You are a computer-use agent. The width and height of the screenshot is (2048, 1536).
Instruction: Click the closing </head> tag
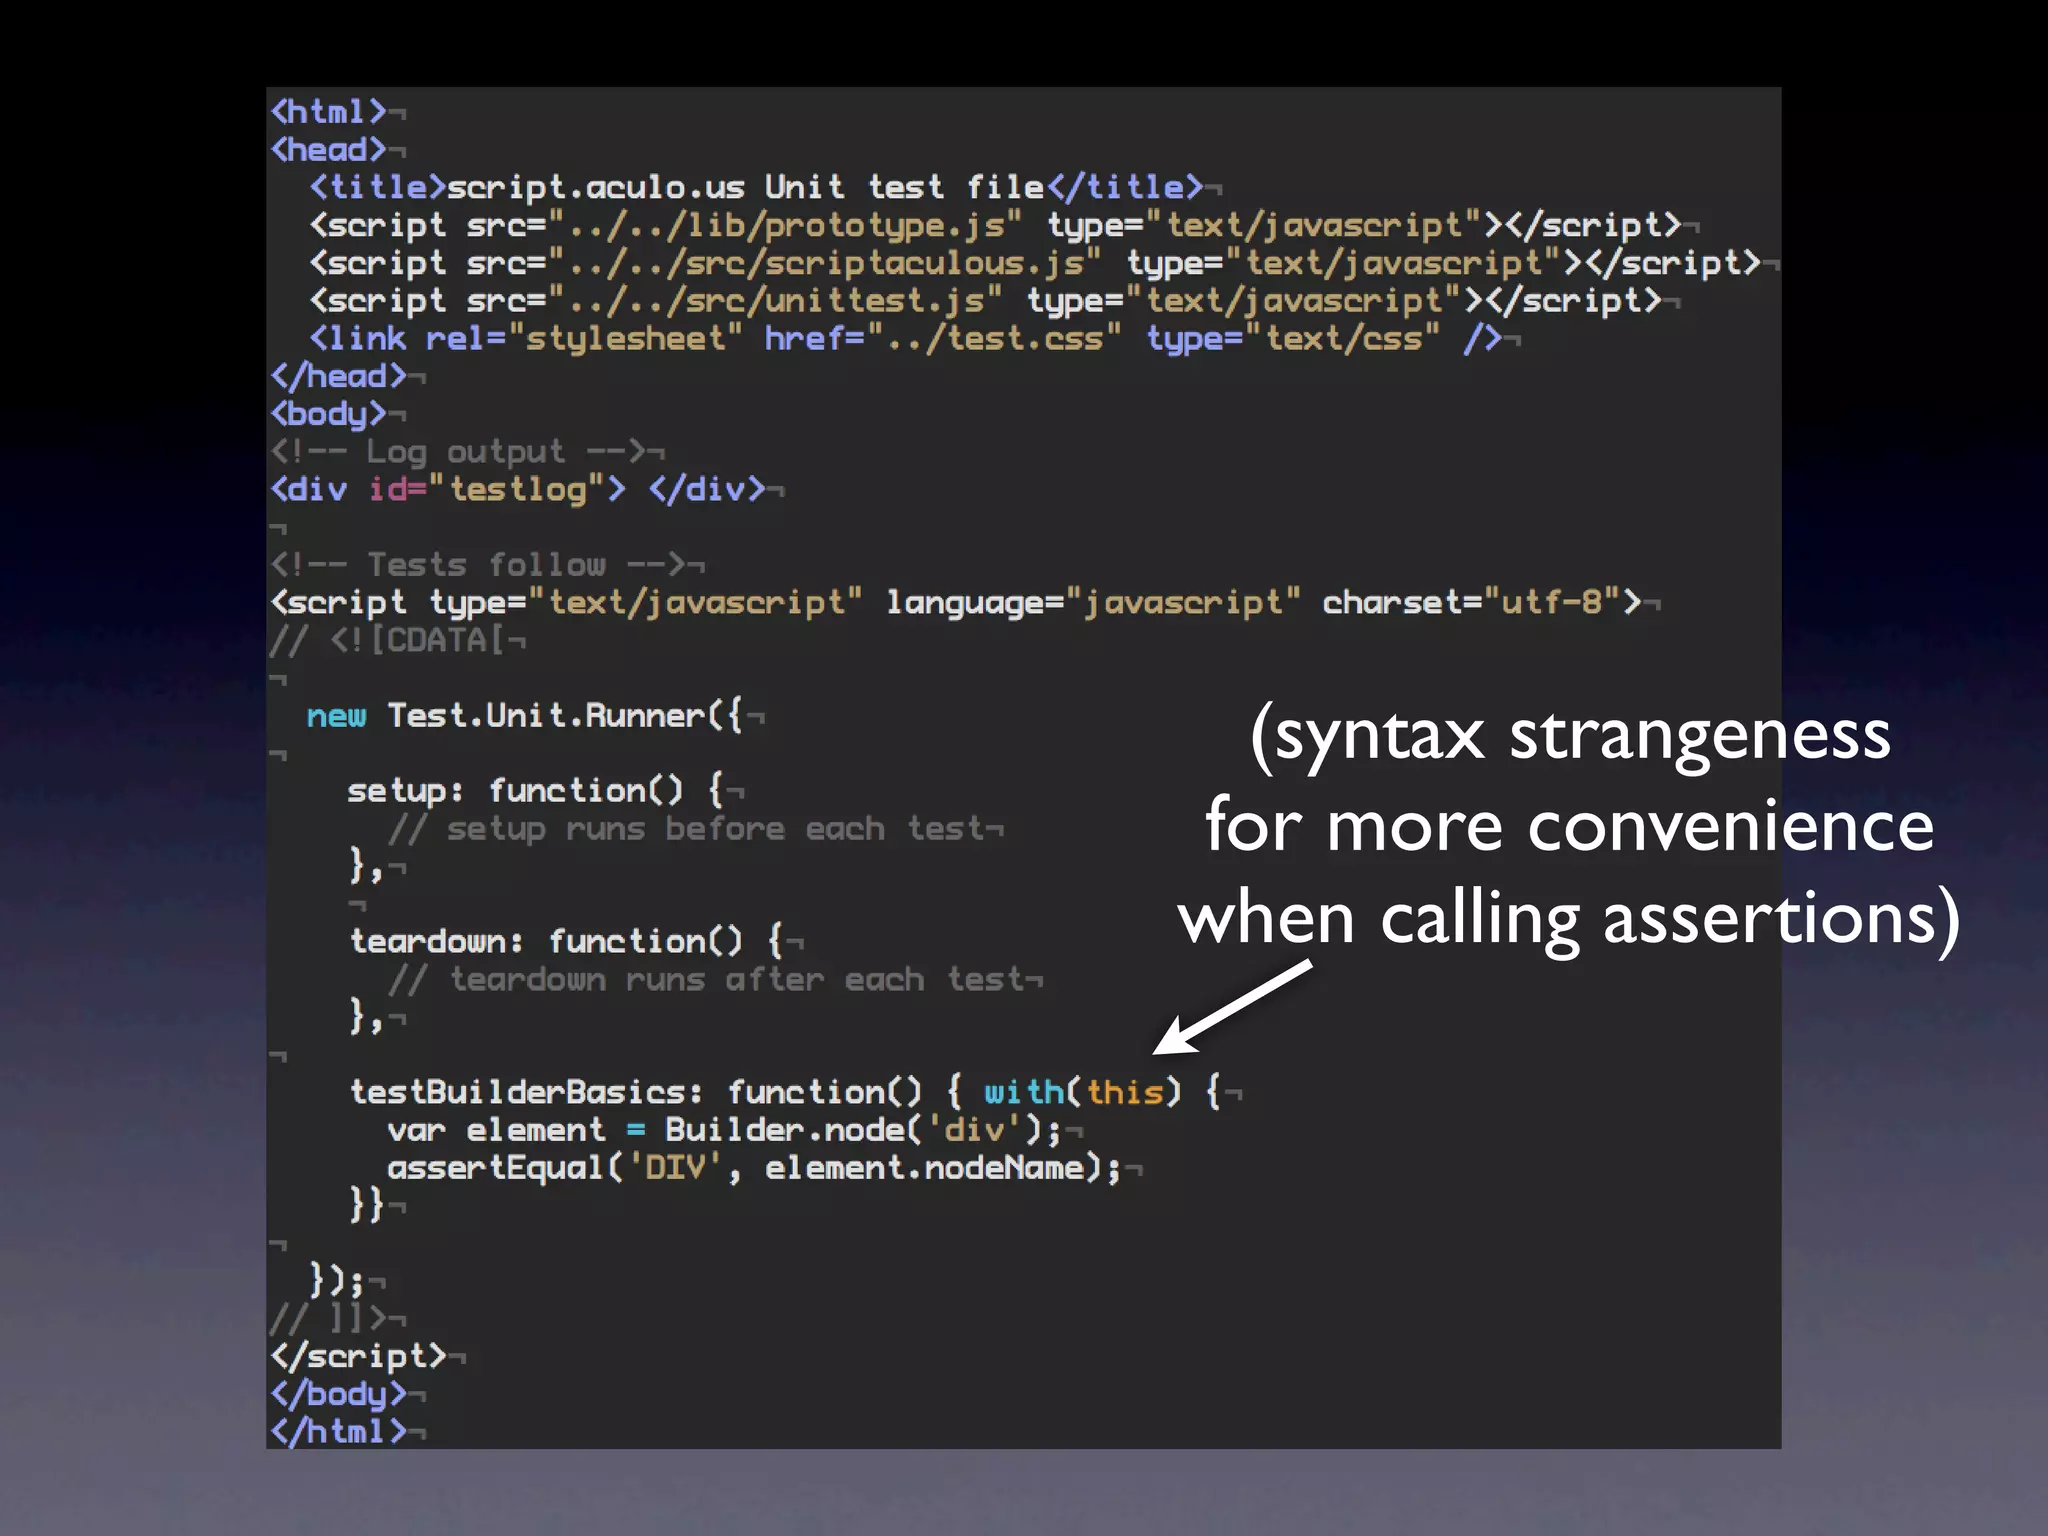tap(338, 376)
